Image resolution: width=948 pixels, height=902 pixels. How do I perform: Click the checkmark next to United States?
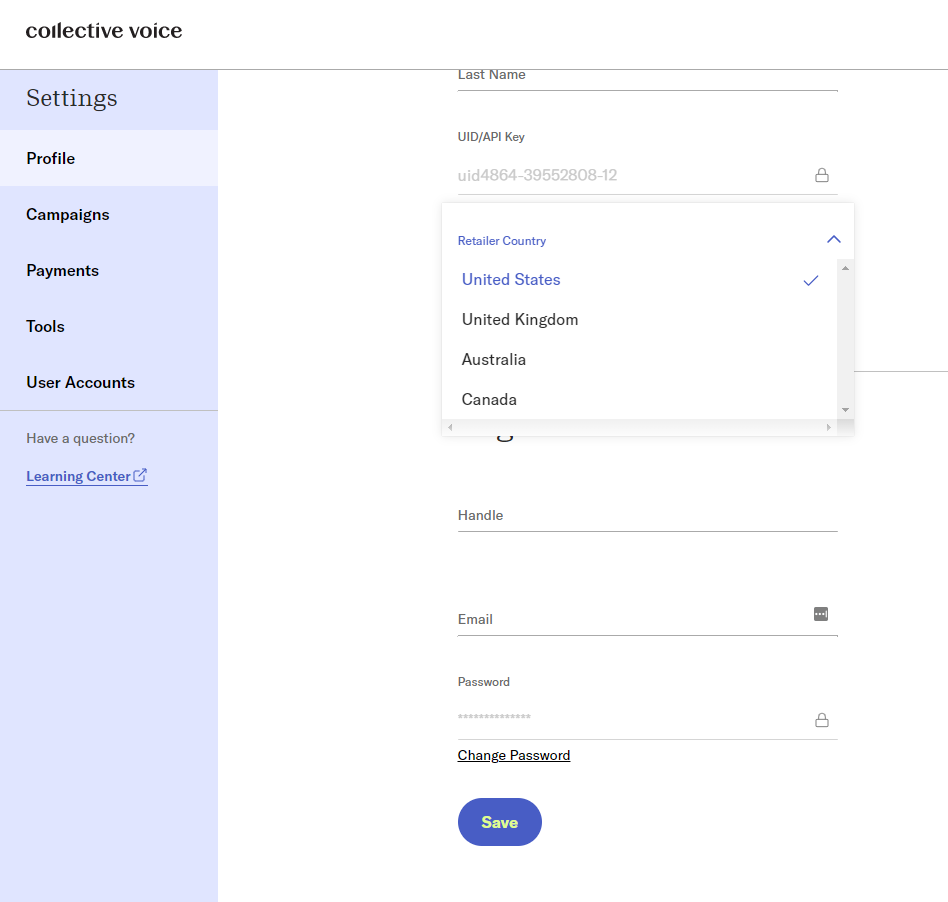coord(811,280)
